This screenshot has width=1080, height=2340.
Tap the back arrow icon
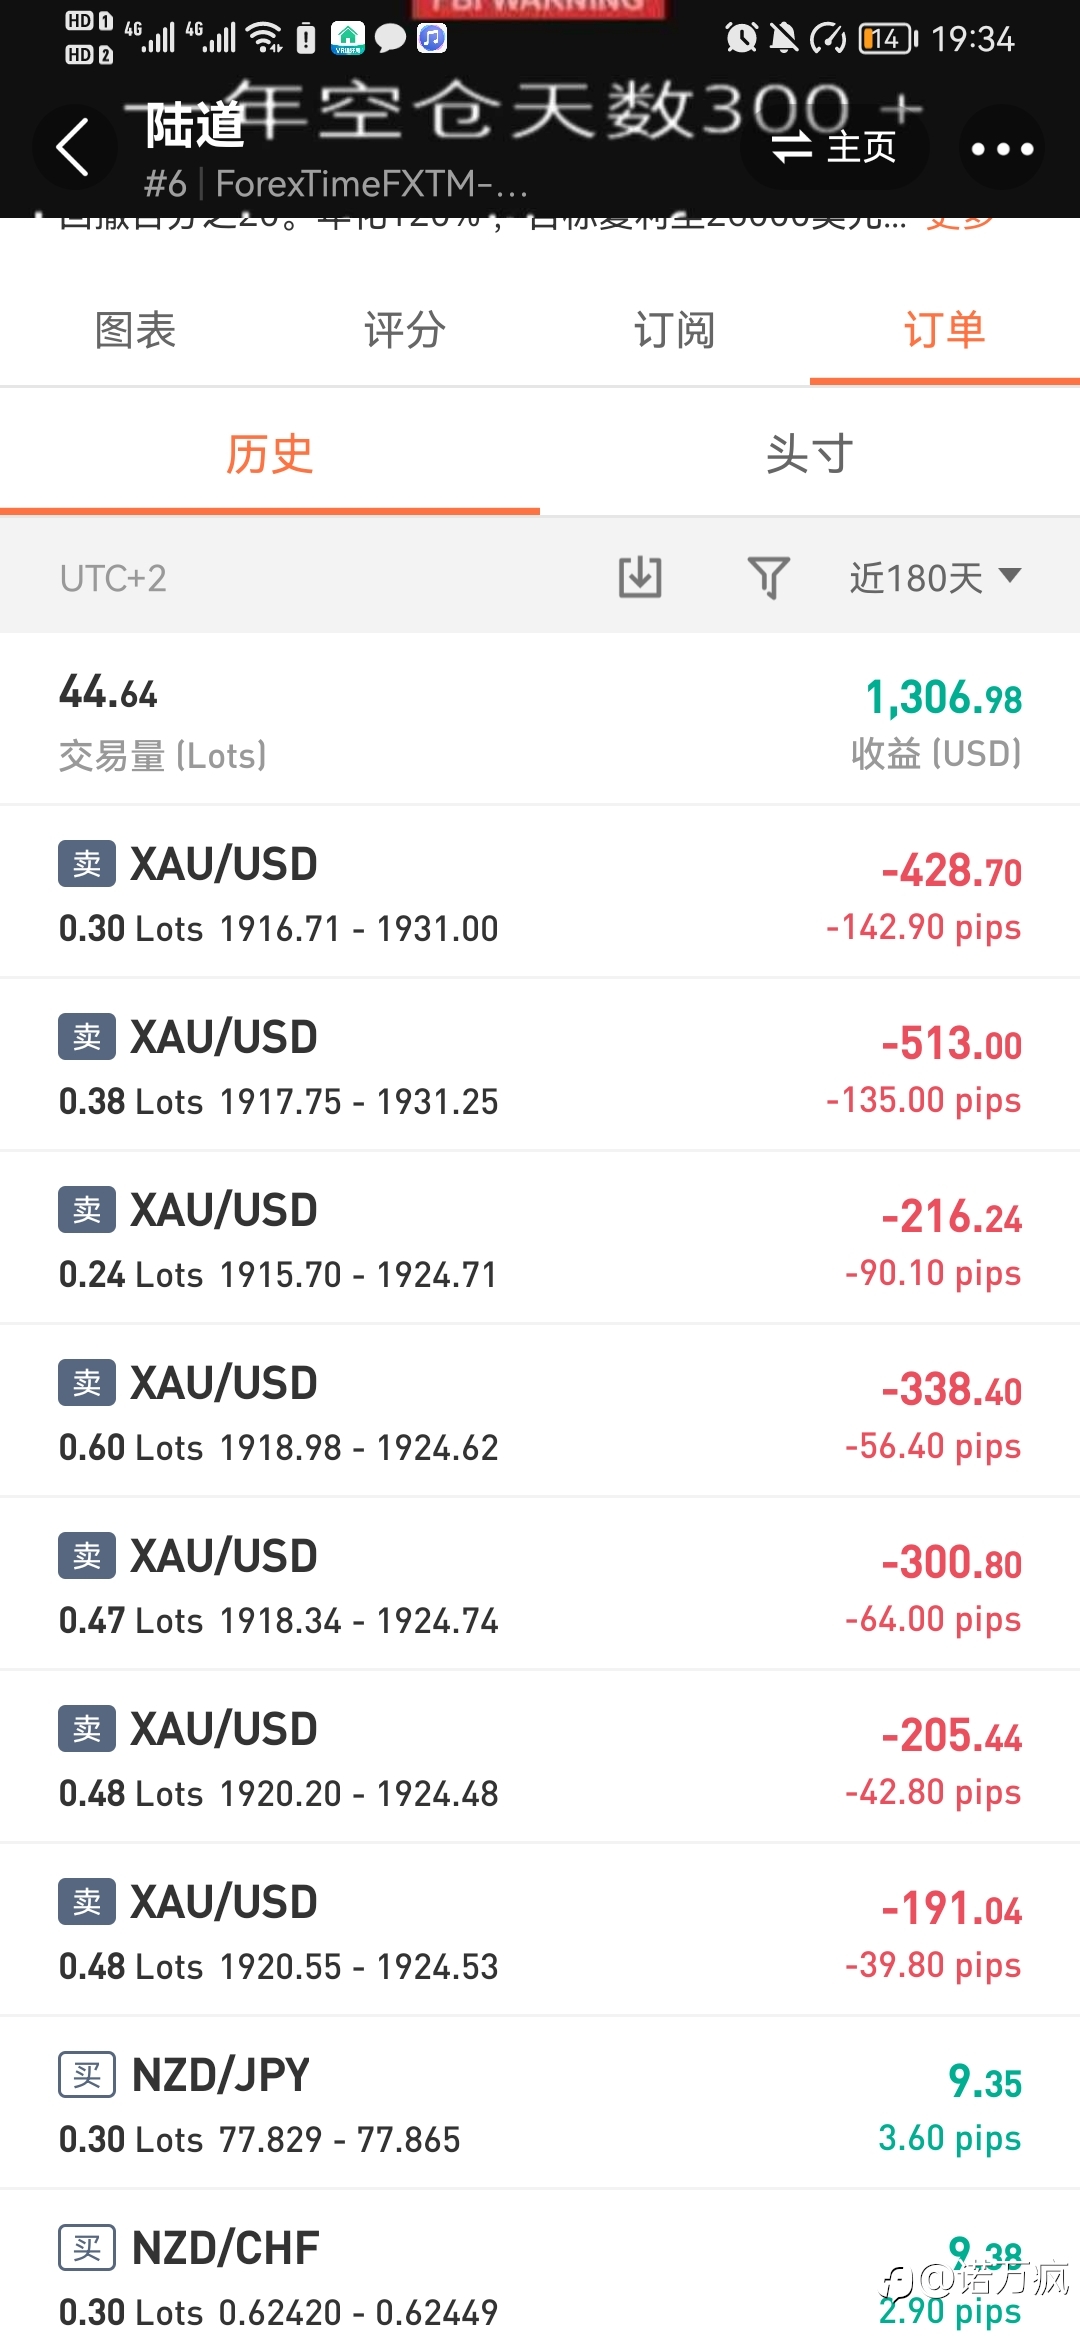[74, 148]
